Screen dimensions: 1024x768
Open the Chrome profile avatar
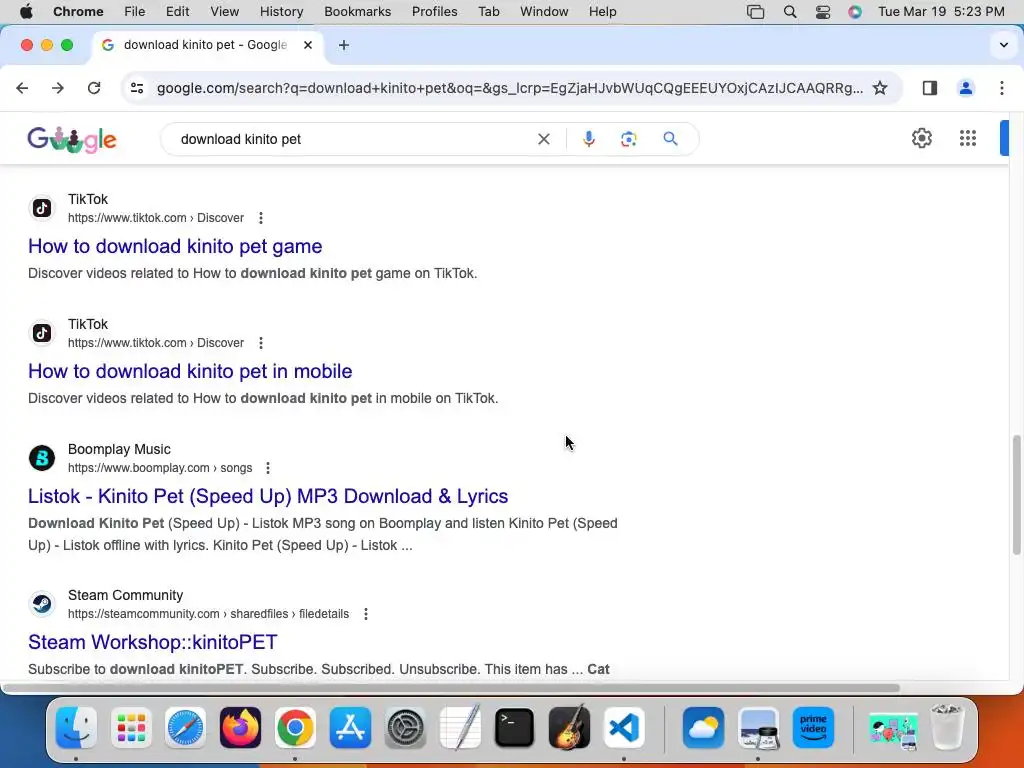(x=966, y=88)
